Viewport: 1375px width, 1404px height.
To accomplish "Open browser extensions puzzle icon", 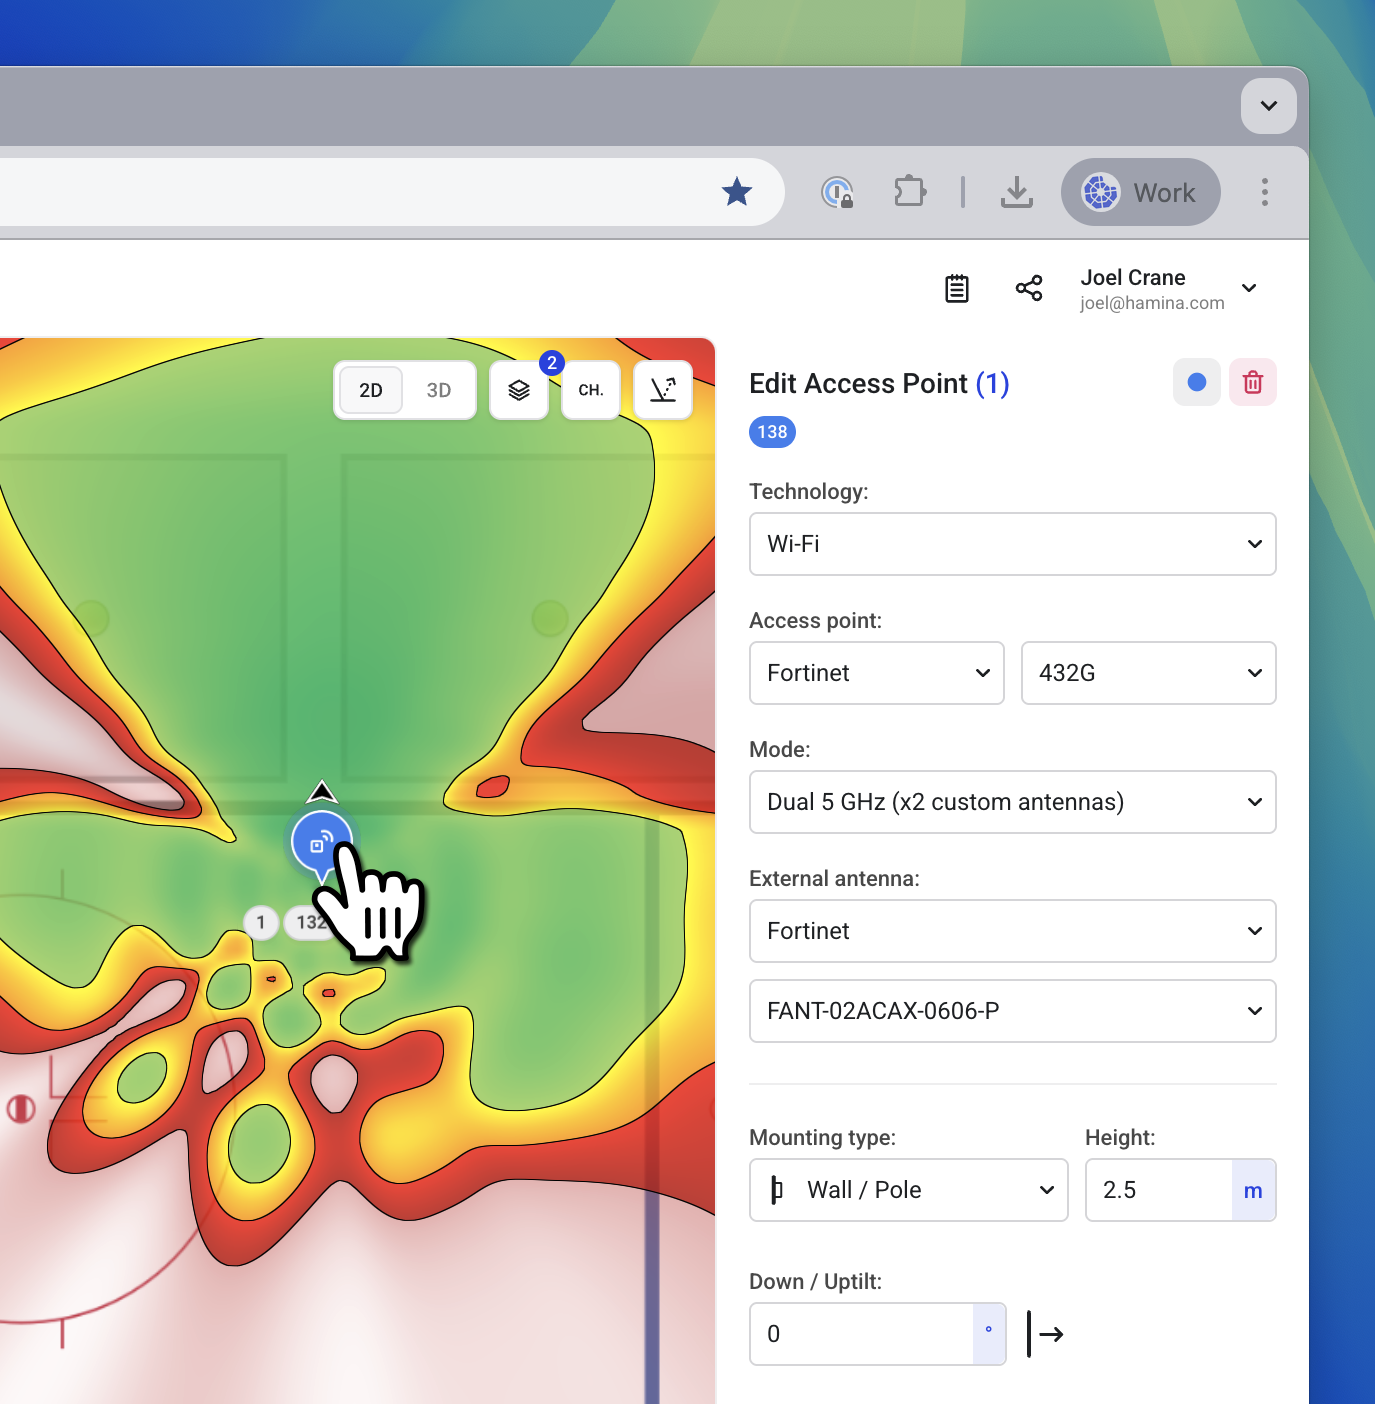I will [909, 192].
